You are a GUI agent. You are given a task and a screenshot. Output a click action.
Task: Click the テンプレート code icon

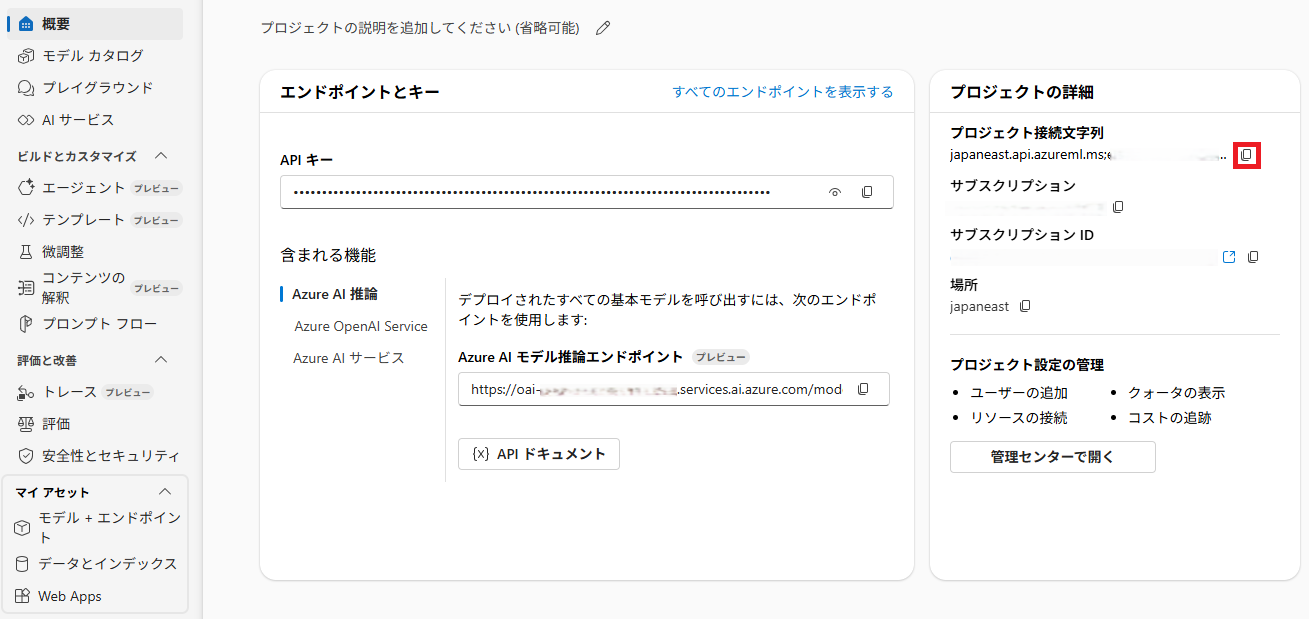[26, 220]
